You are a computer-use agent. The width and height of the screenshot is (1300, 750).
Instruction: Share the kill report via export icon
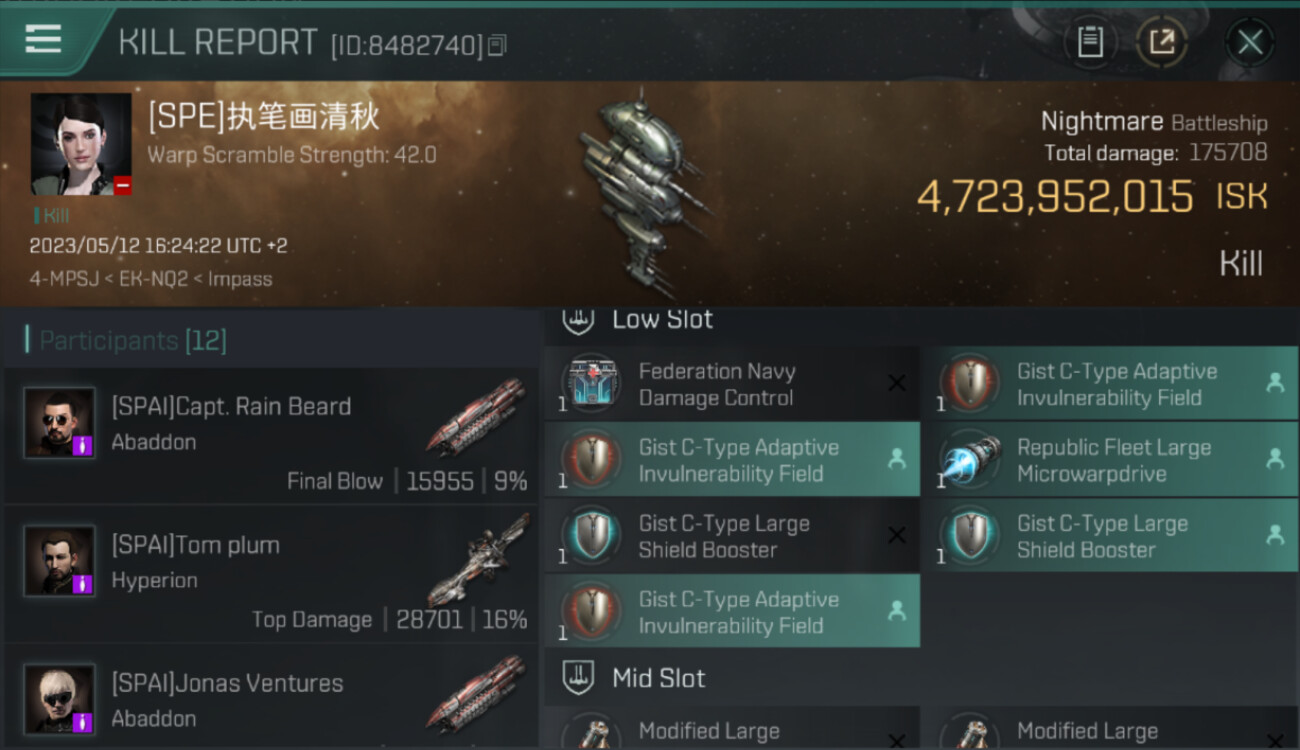tap(1161, 42)
